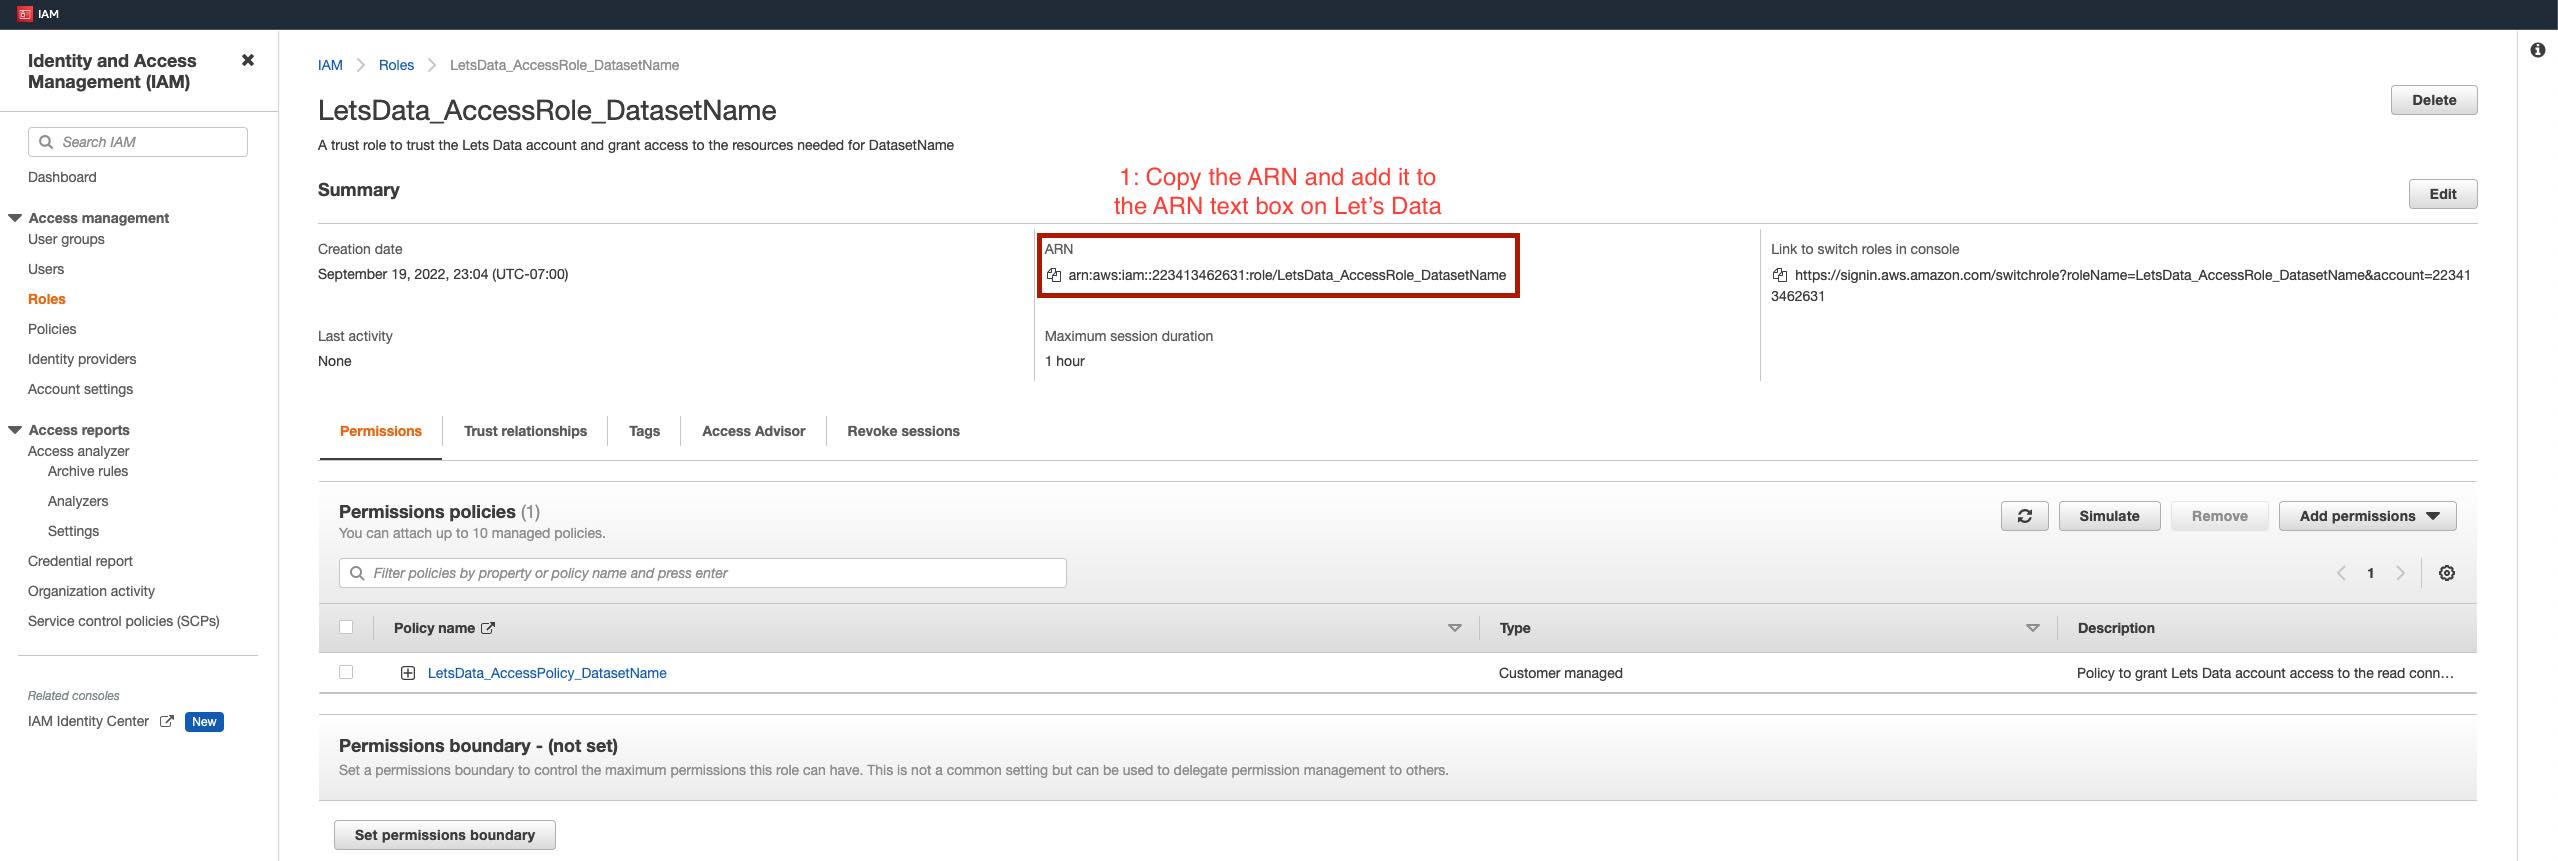
Task: Click the policy description cell text
Action: (2265, 673)
